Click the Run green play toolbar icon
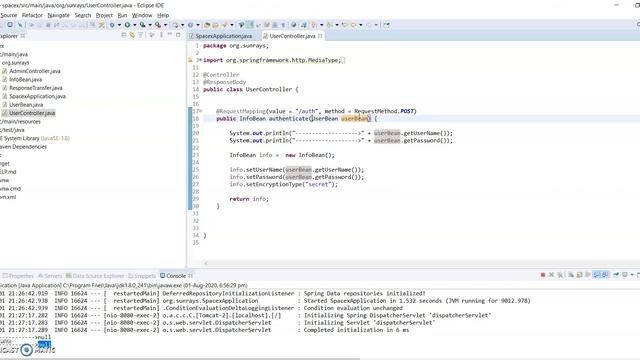 tap(127, 25)
